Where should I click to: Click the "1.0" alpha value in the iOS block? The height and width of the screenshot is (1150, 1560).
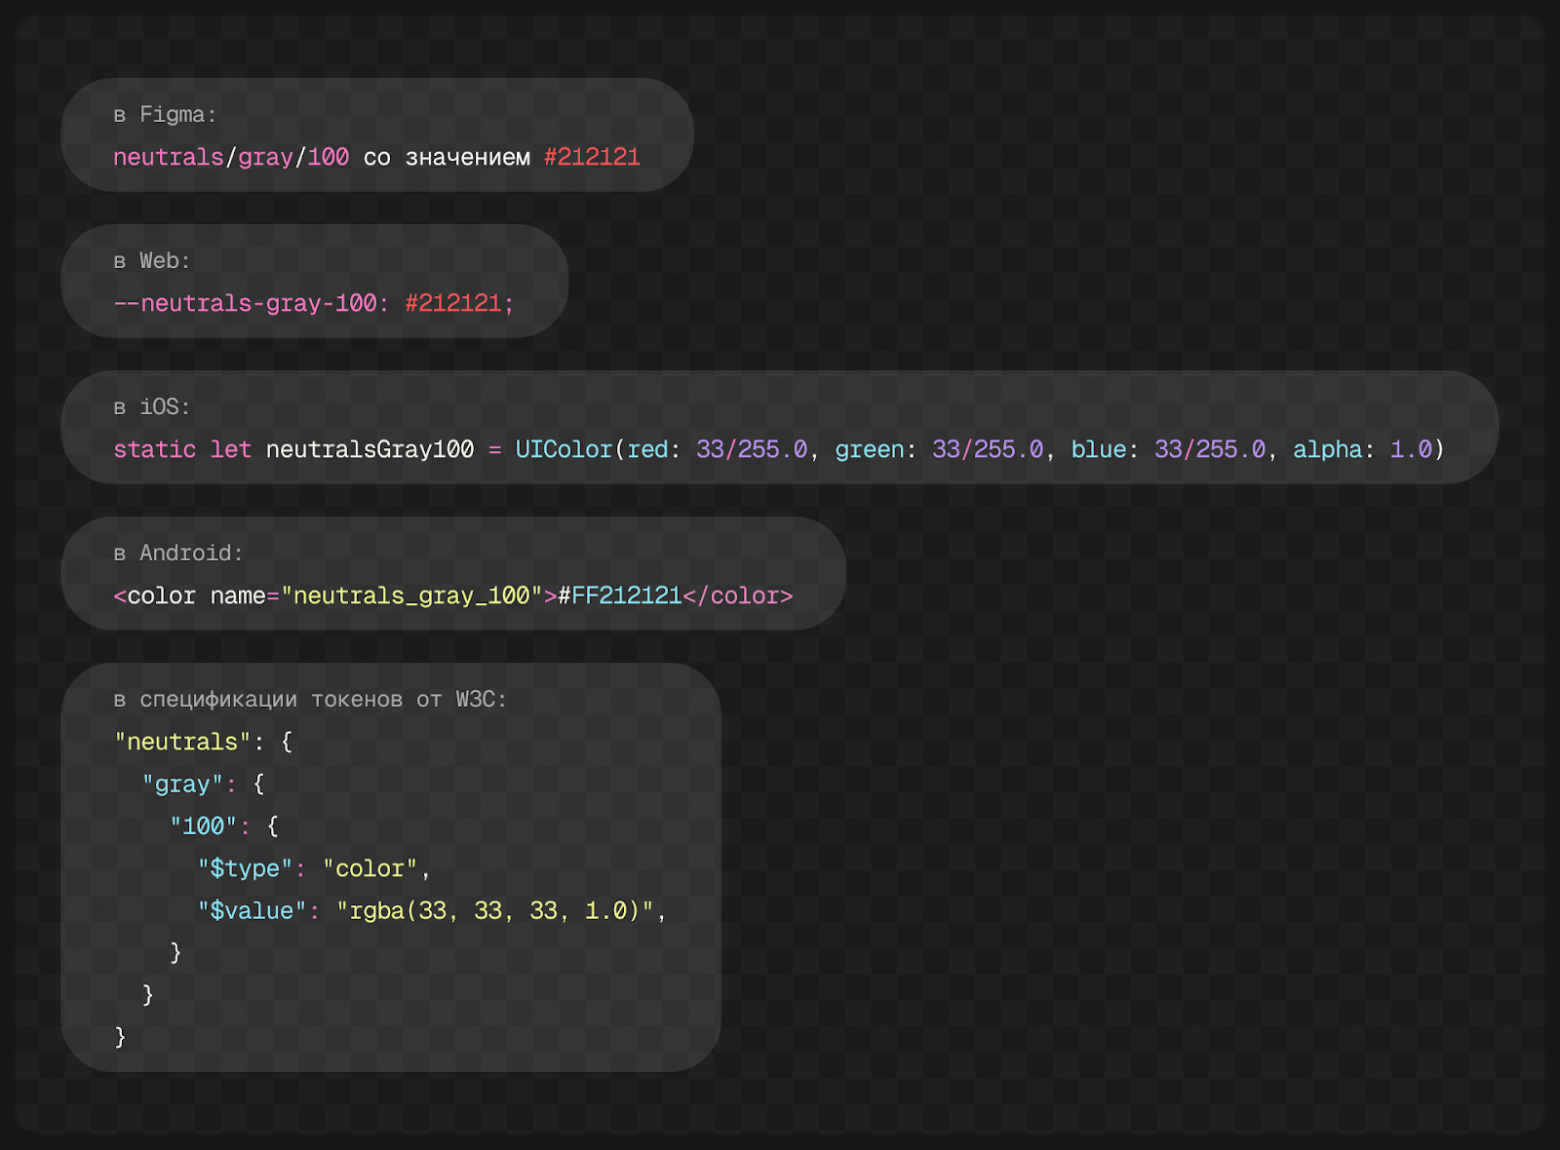(x=1411, y=450)
